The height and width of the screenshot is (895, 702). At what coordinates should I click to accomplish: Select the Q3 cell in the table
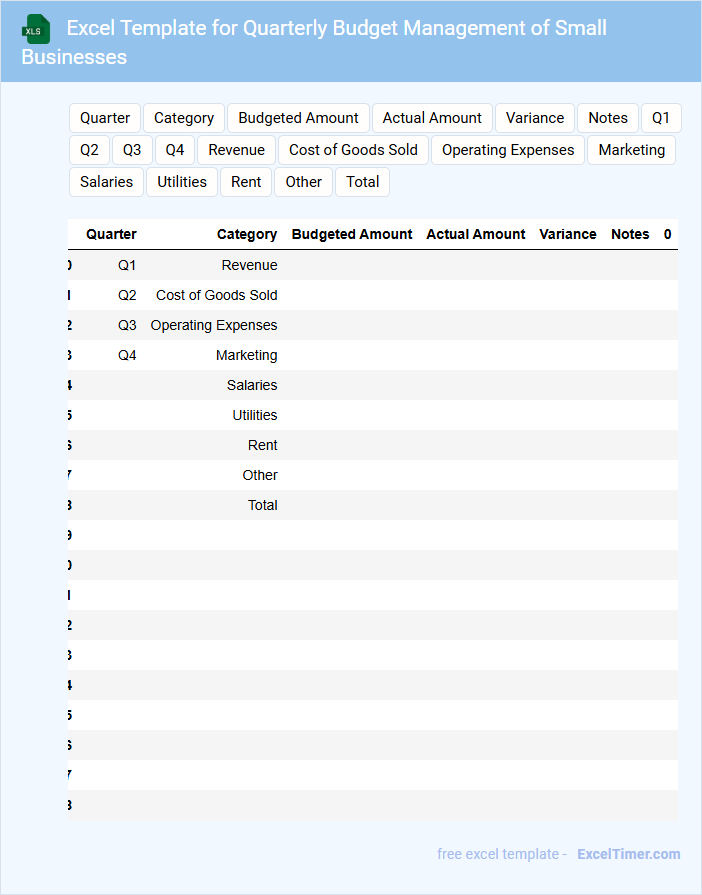(x=127, y=325)
